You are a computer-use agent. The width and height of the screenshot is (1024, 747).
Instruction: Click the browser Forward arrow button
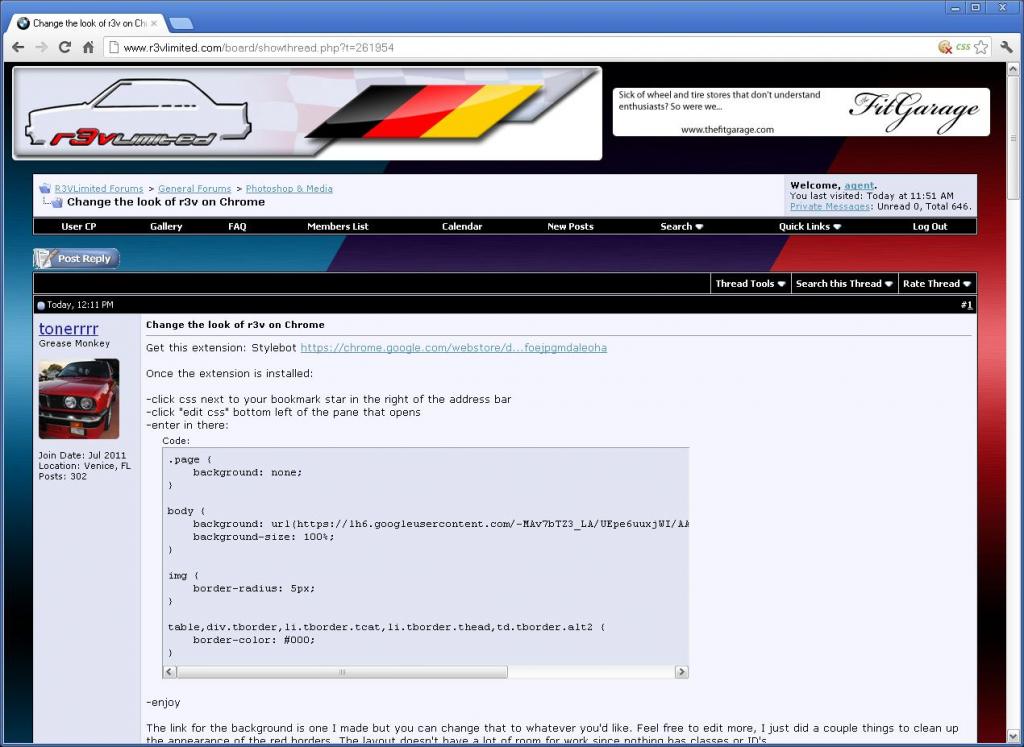41,47
